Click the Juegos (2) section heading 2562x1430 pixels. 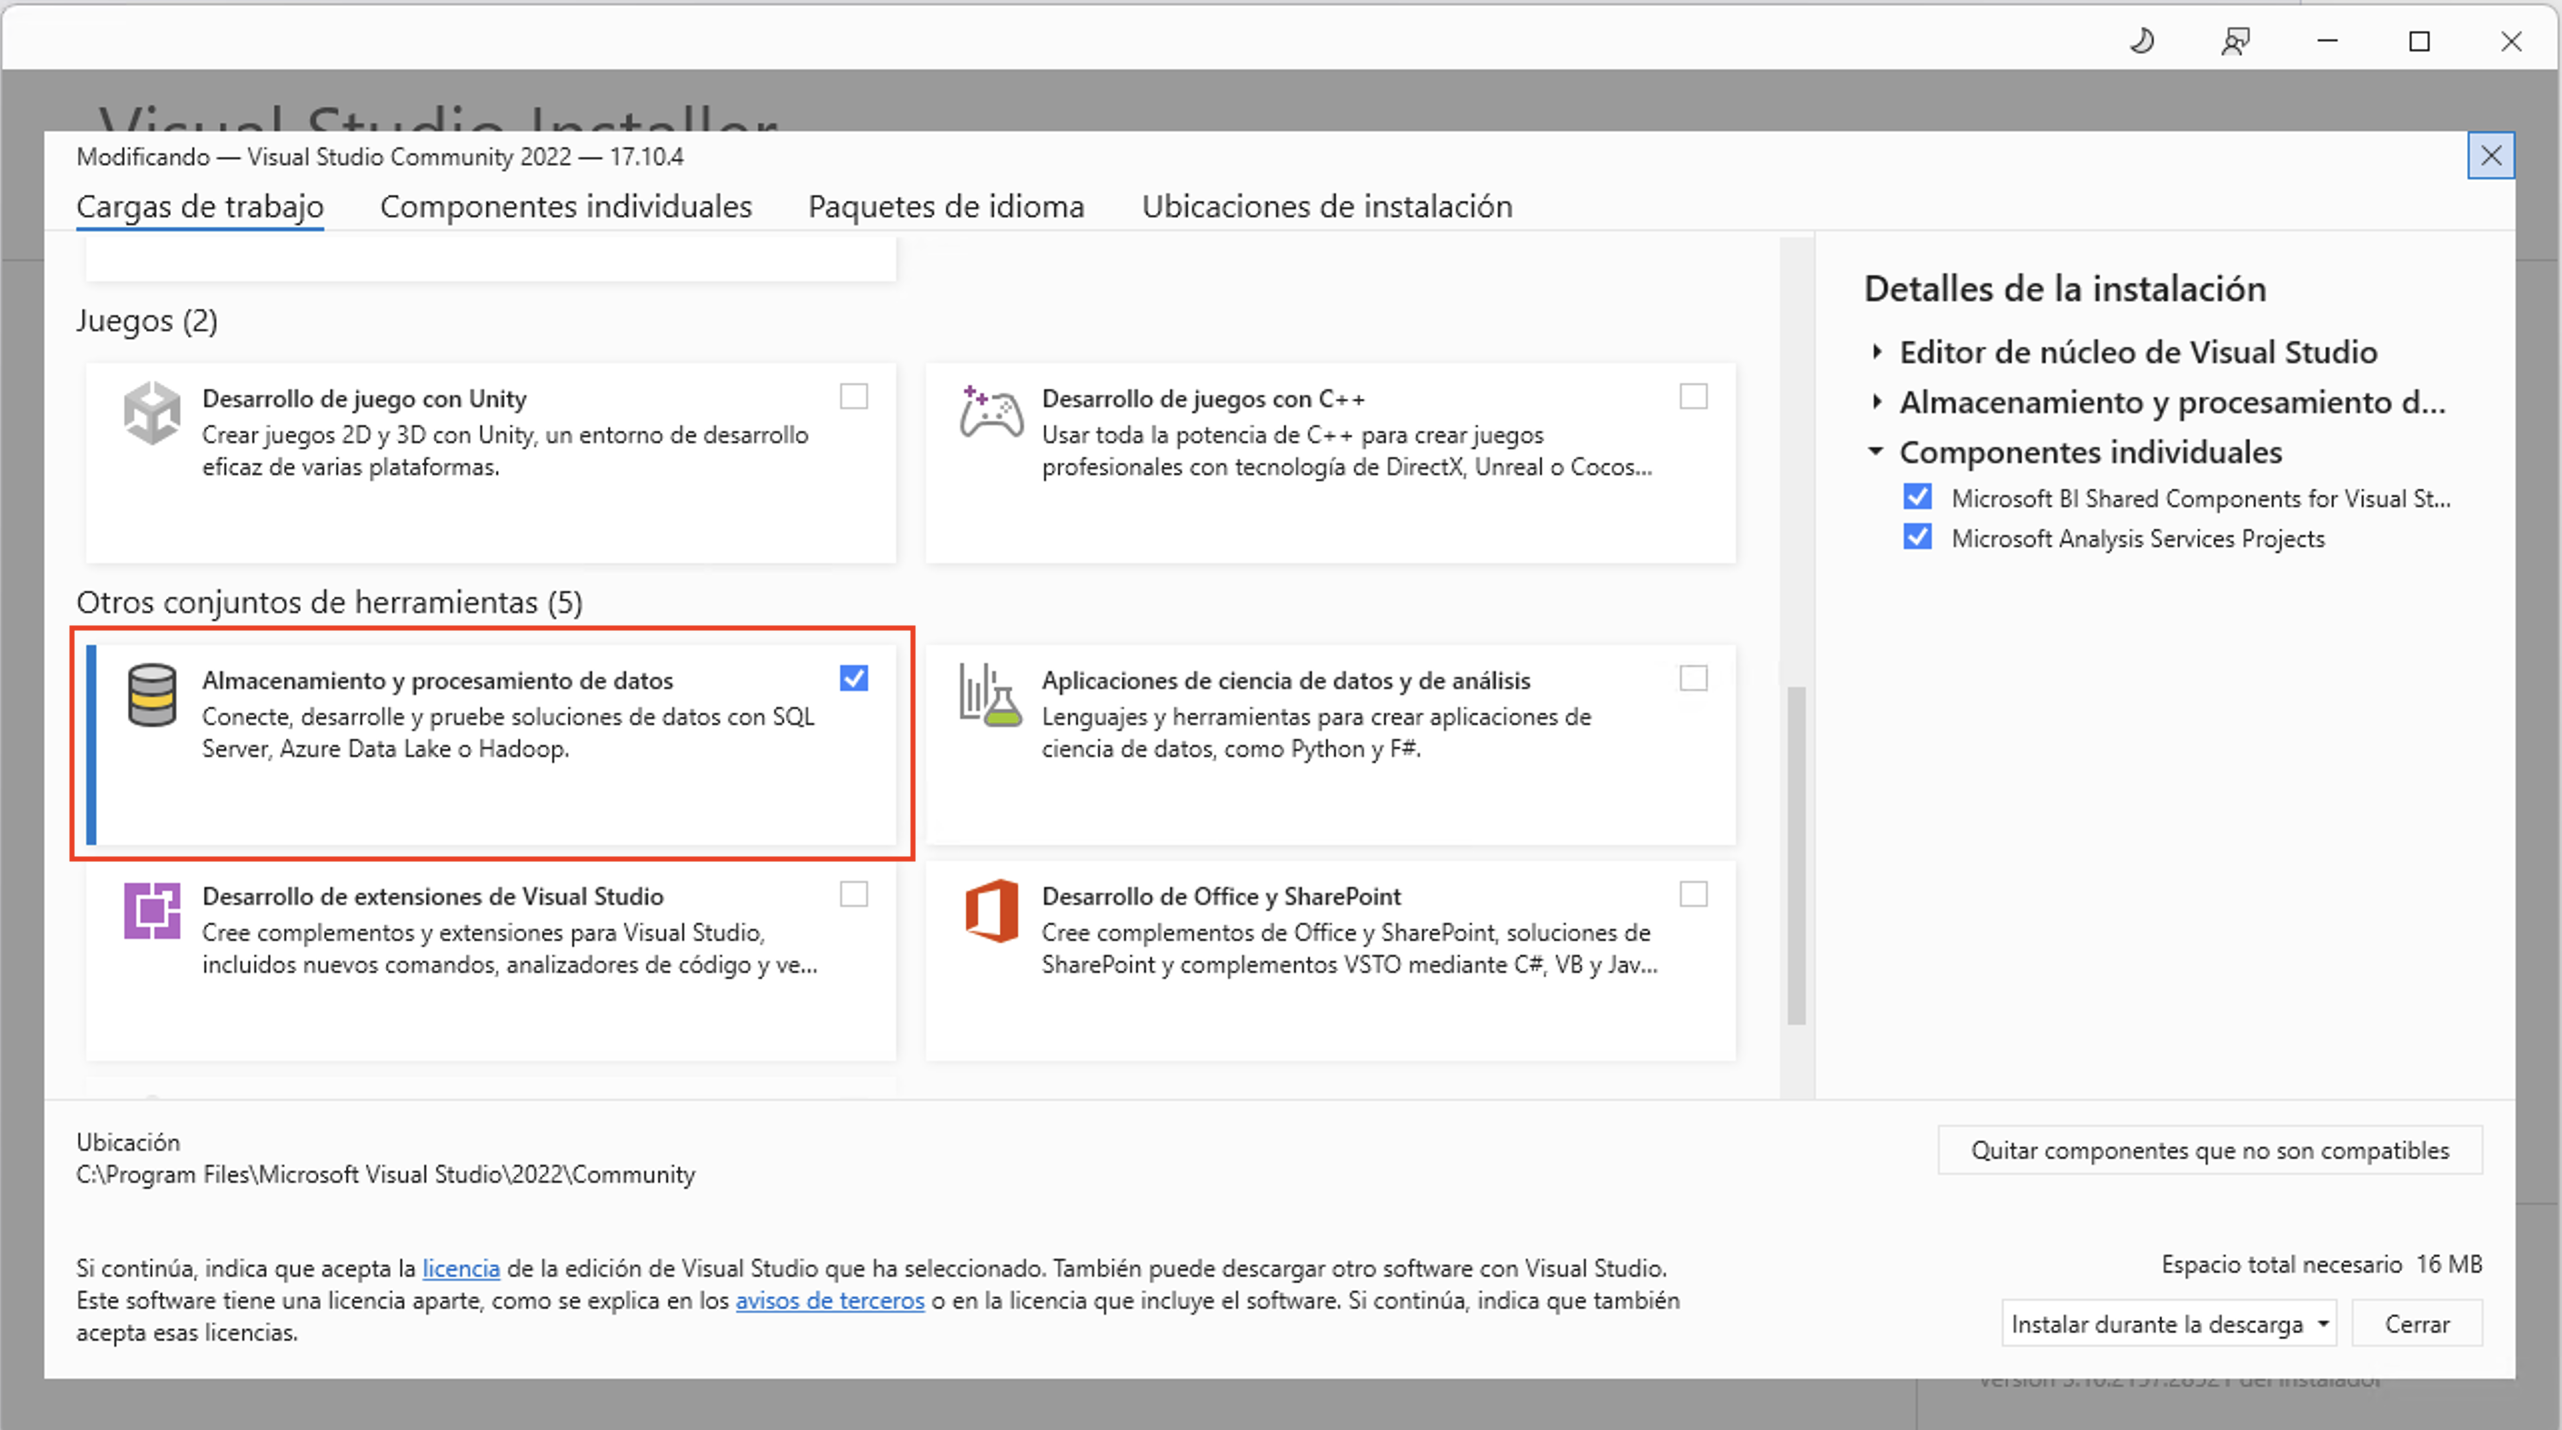tap(147, 320)
